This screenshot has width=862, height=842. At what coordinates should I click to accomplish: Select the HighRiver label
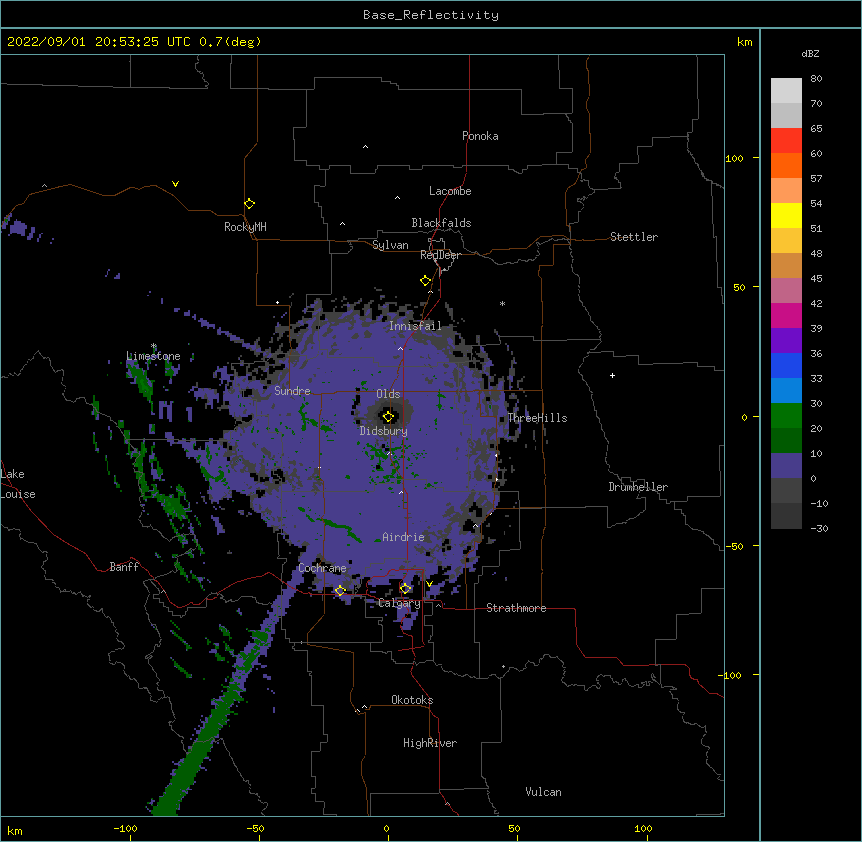[x=430, y=743]
